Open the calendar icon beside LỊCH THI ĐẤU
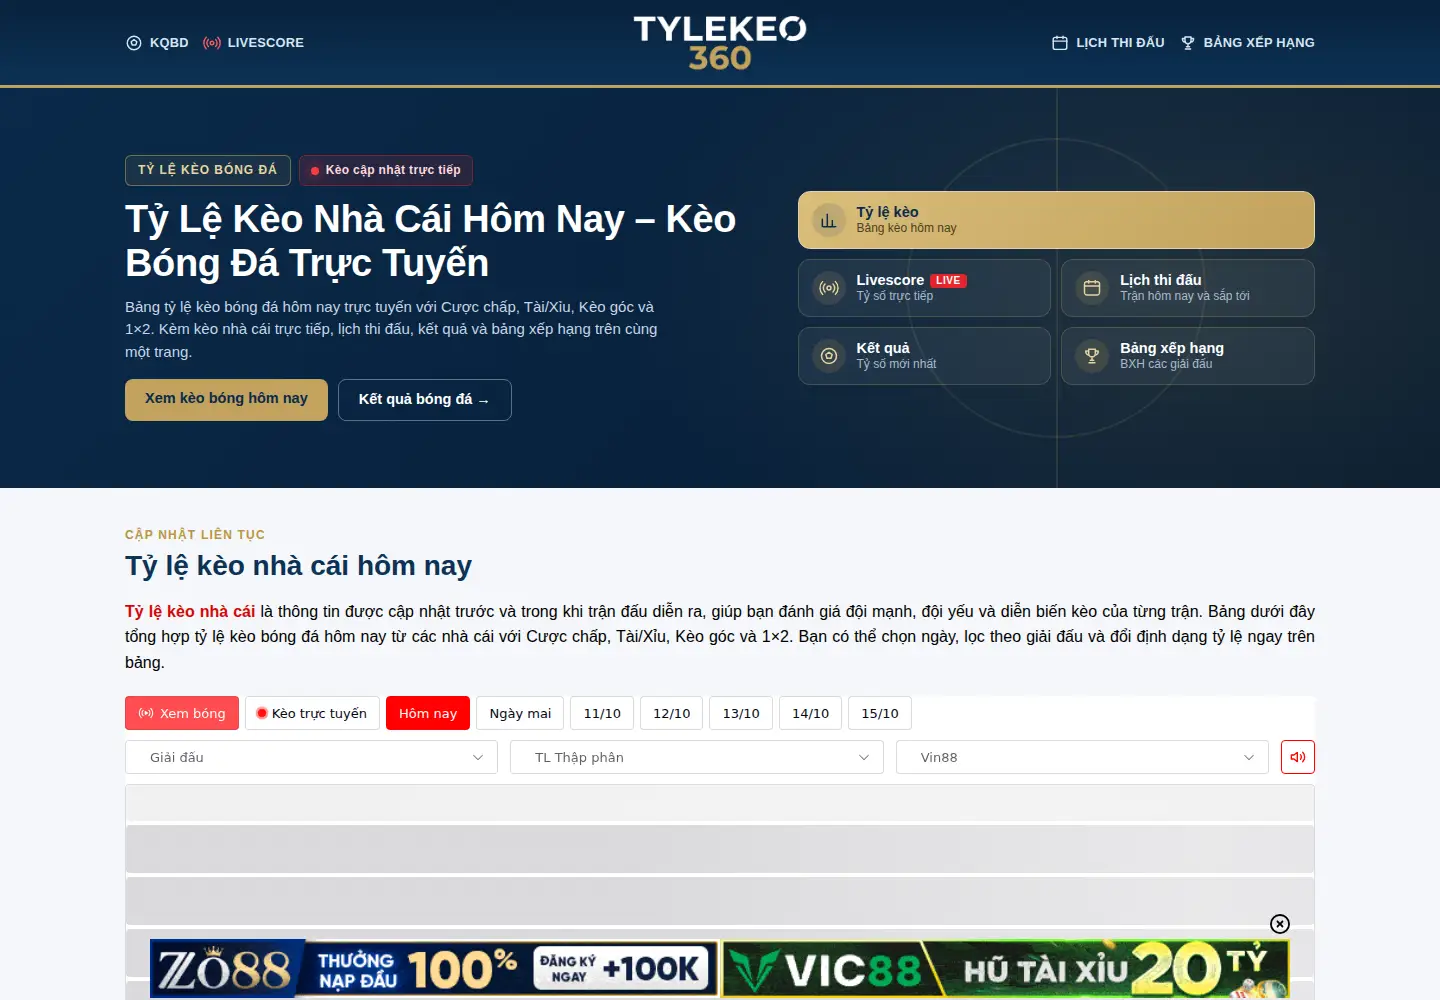The height and width of the screenshot is (1000, 1440). pos(1060,43)
